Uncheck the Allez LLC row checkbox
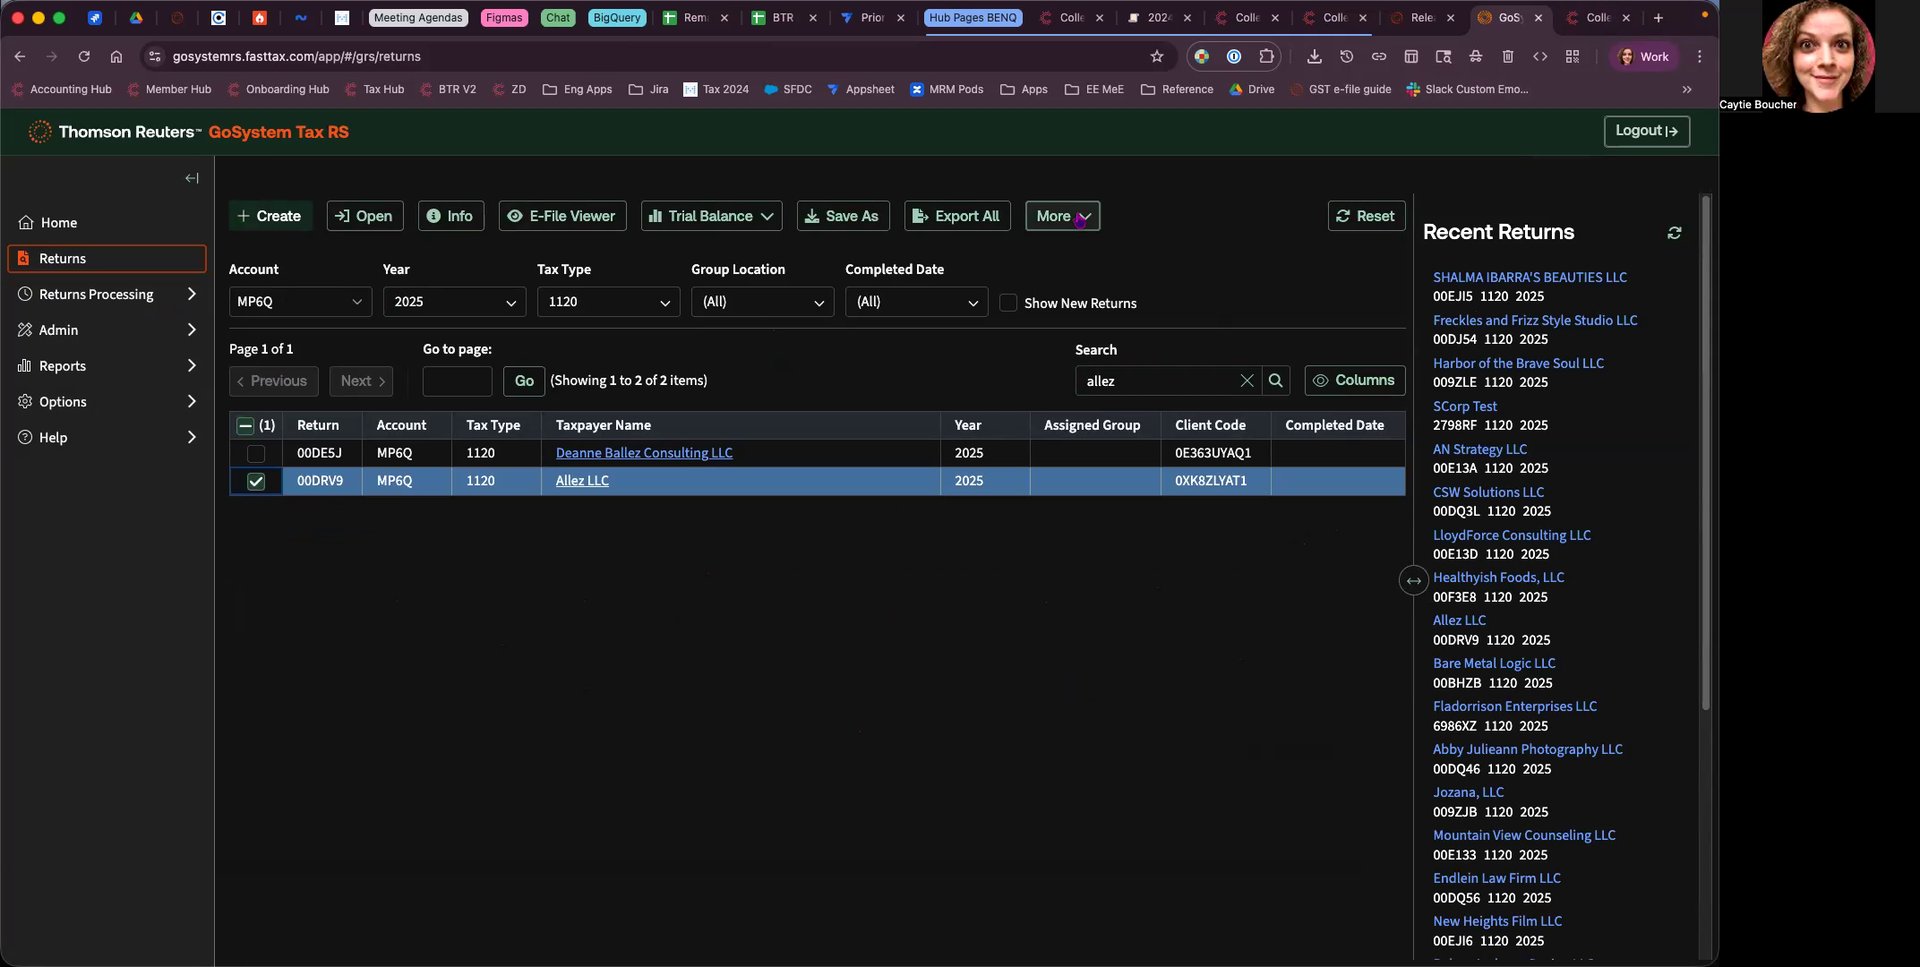Image resolution: width=1920 pixels, height=967 pixels. pyautogui.click(x=256, y=482)
